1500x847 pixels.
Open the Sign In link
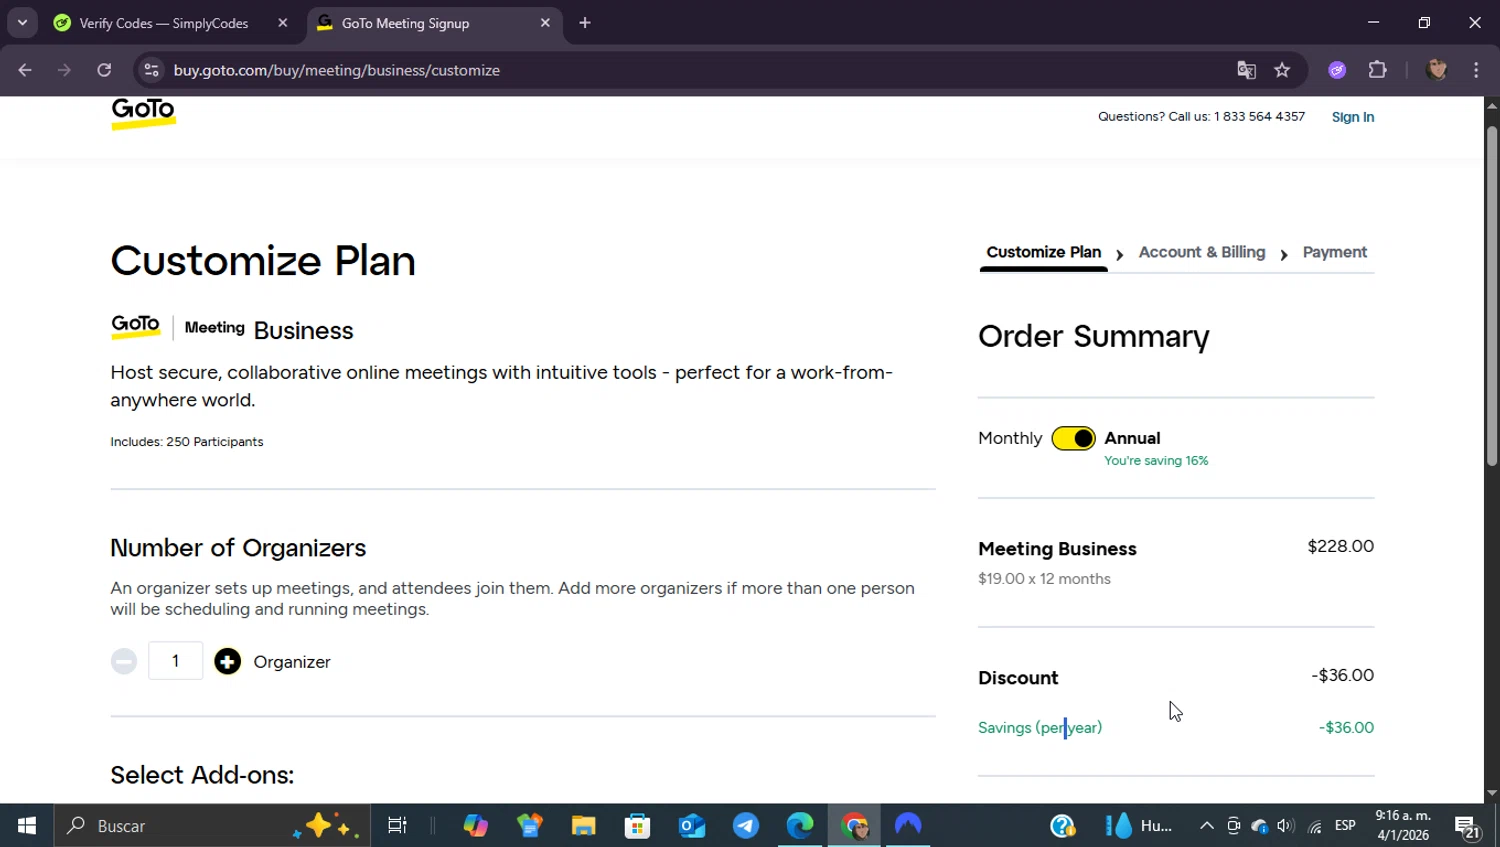pyautogui.click(x=1352, y=117)
